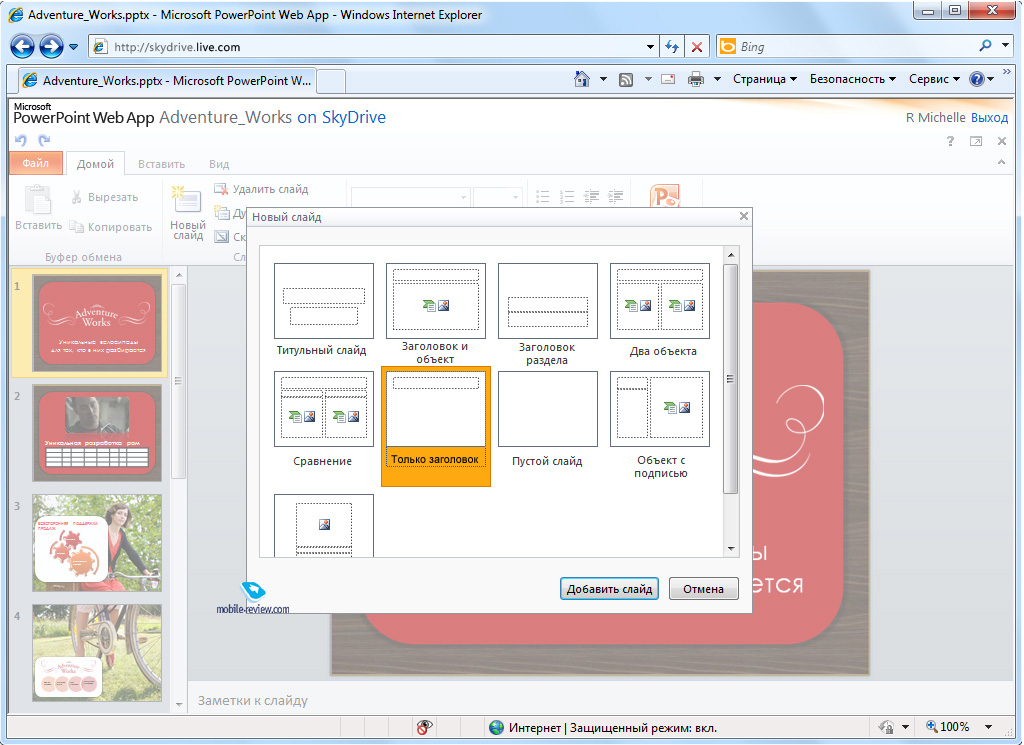Sign out using the Выход link
Viewport: 1024px width, 745px height.
coord(989,118)
